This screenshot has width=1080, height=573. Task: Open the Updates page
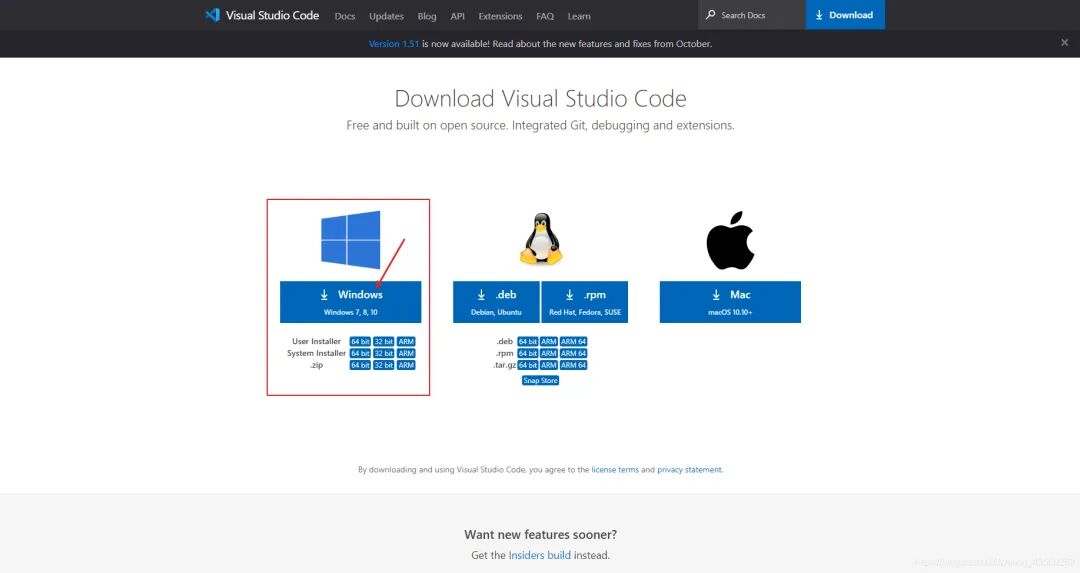(x=386, y=16)
